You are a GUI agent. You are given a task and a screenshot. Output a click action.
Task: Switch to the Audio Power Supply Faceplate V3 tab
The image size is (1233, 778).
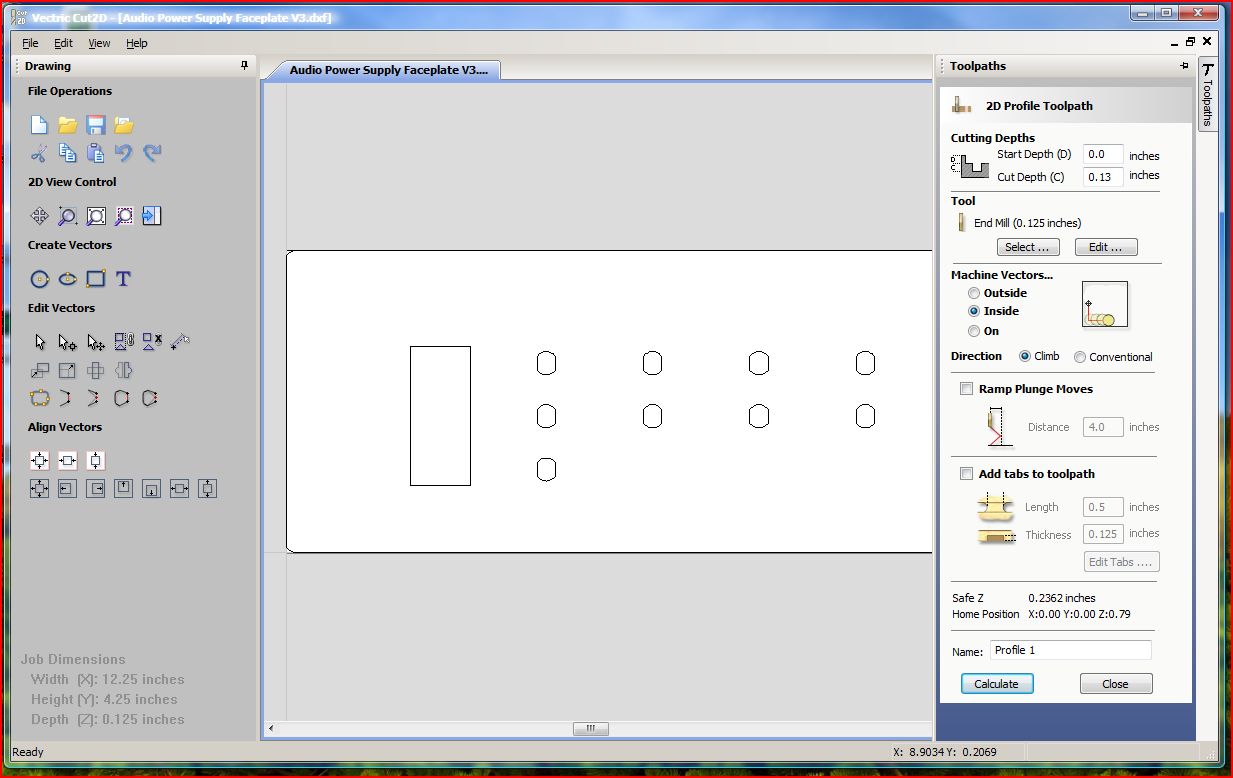point(390,70)
